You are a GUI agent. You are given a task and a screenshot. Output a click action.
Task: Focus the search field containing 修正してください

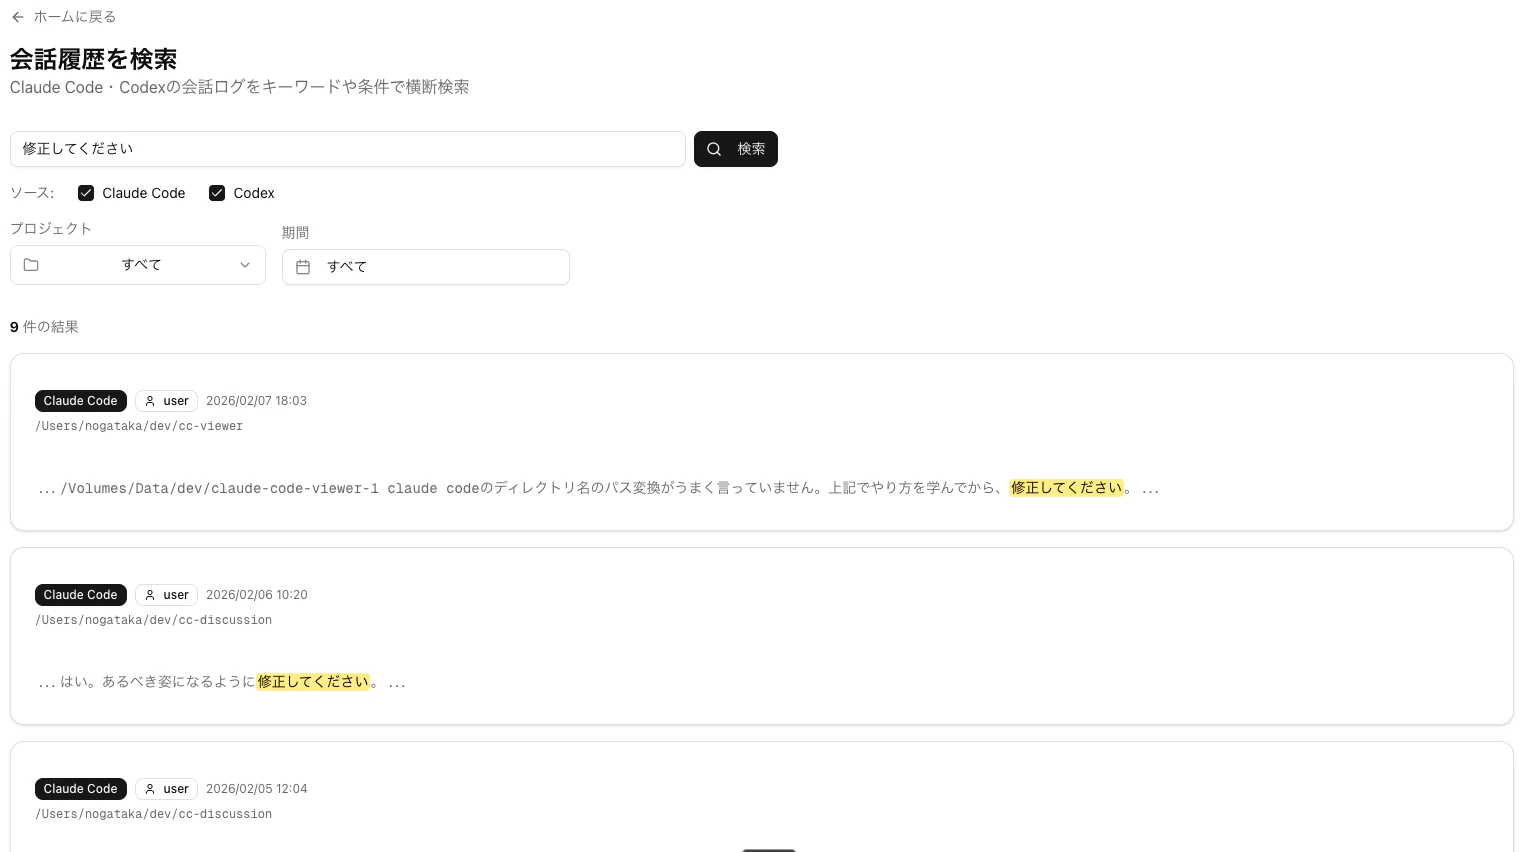pyautogui.click(x=348, y=149)
